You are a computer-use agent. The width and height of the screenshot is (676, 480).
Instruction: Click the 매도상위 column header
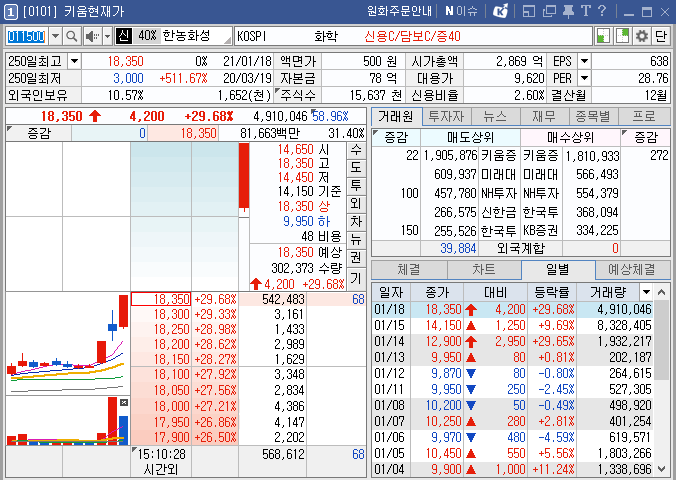point(470,138)
